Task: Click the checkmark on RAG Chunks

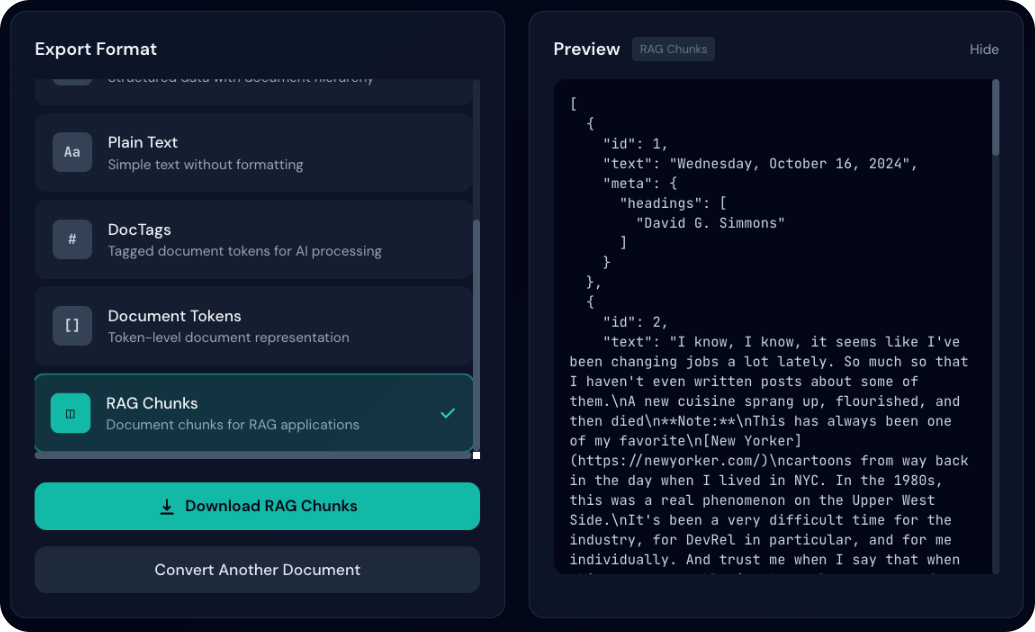Action: 447,413
